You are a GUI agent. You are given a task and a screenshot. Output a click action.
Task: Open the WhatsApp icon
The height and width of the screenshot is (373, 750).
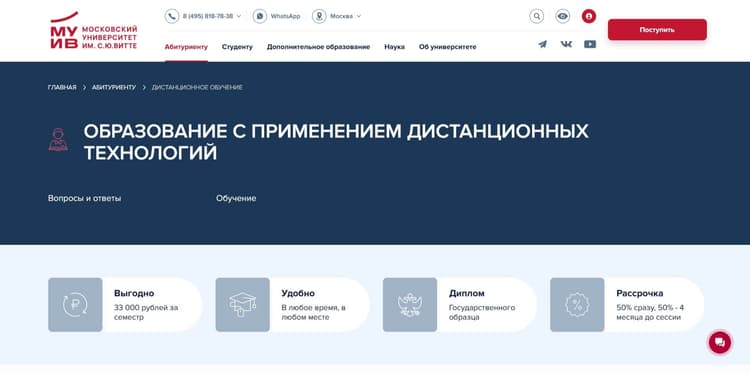coord(260,16)
